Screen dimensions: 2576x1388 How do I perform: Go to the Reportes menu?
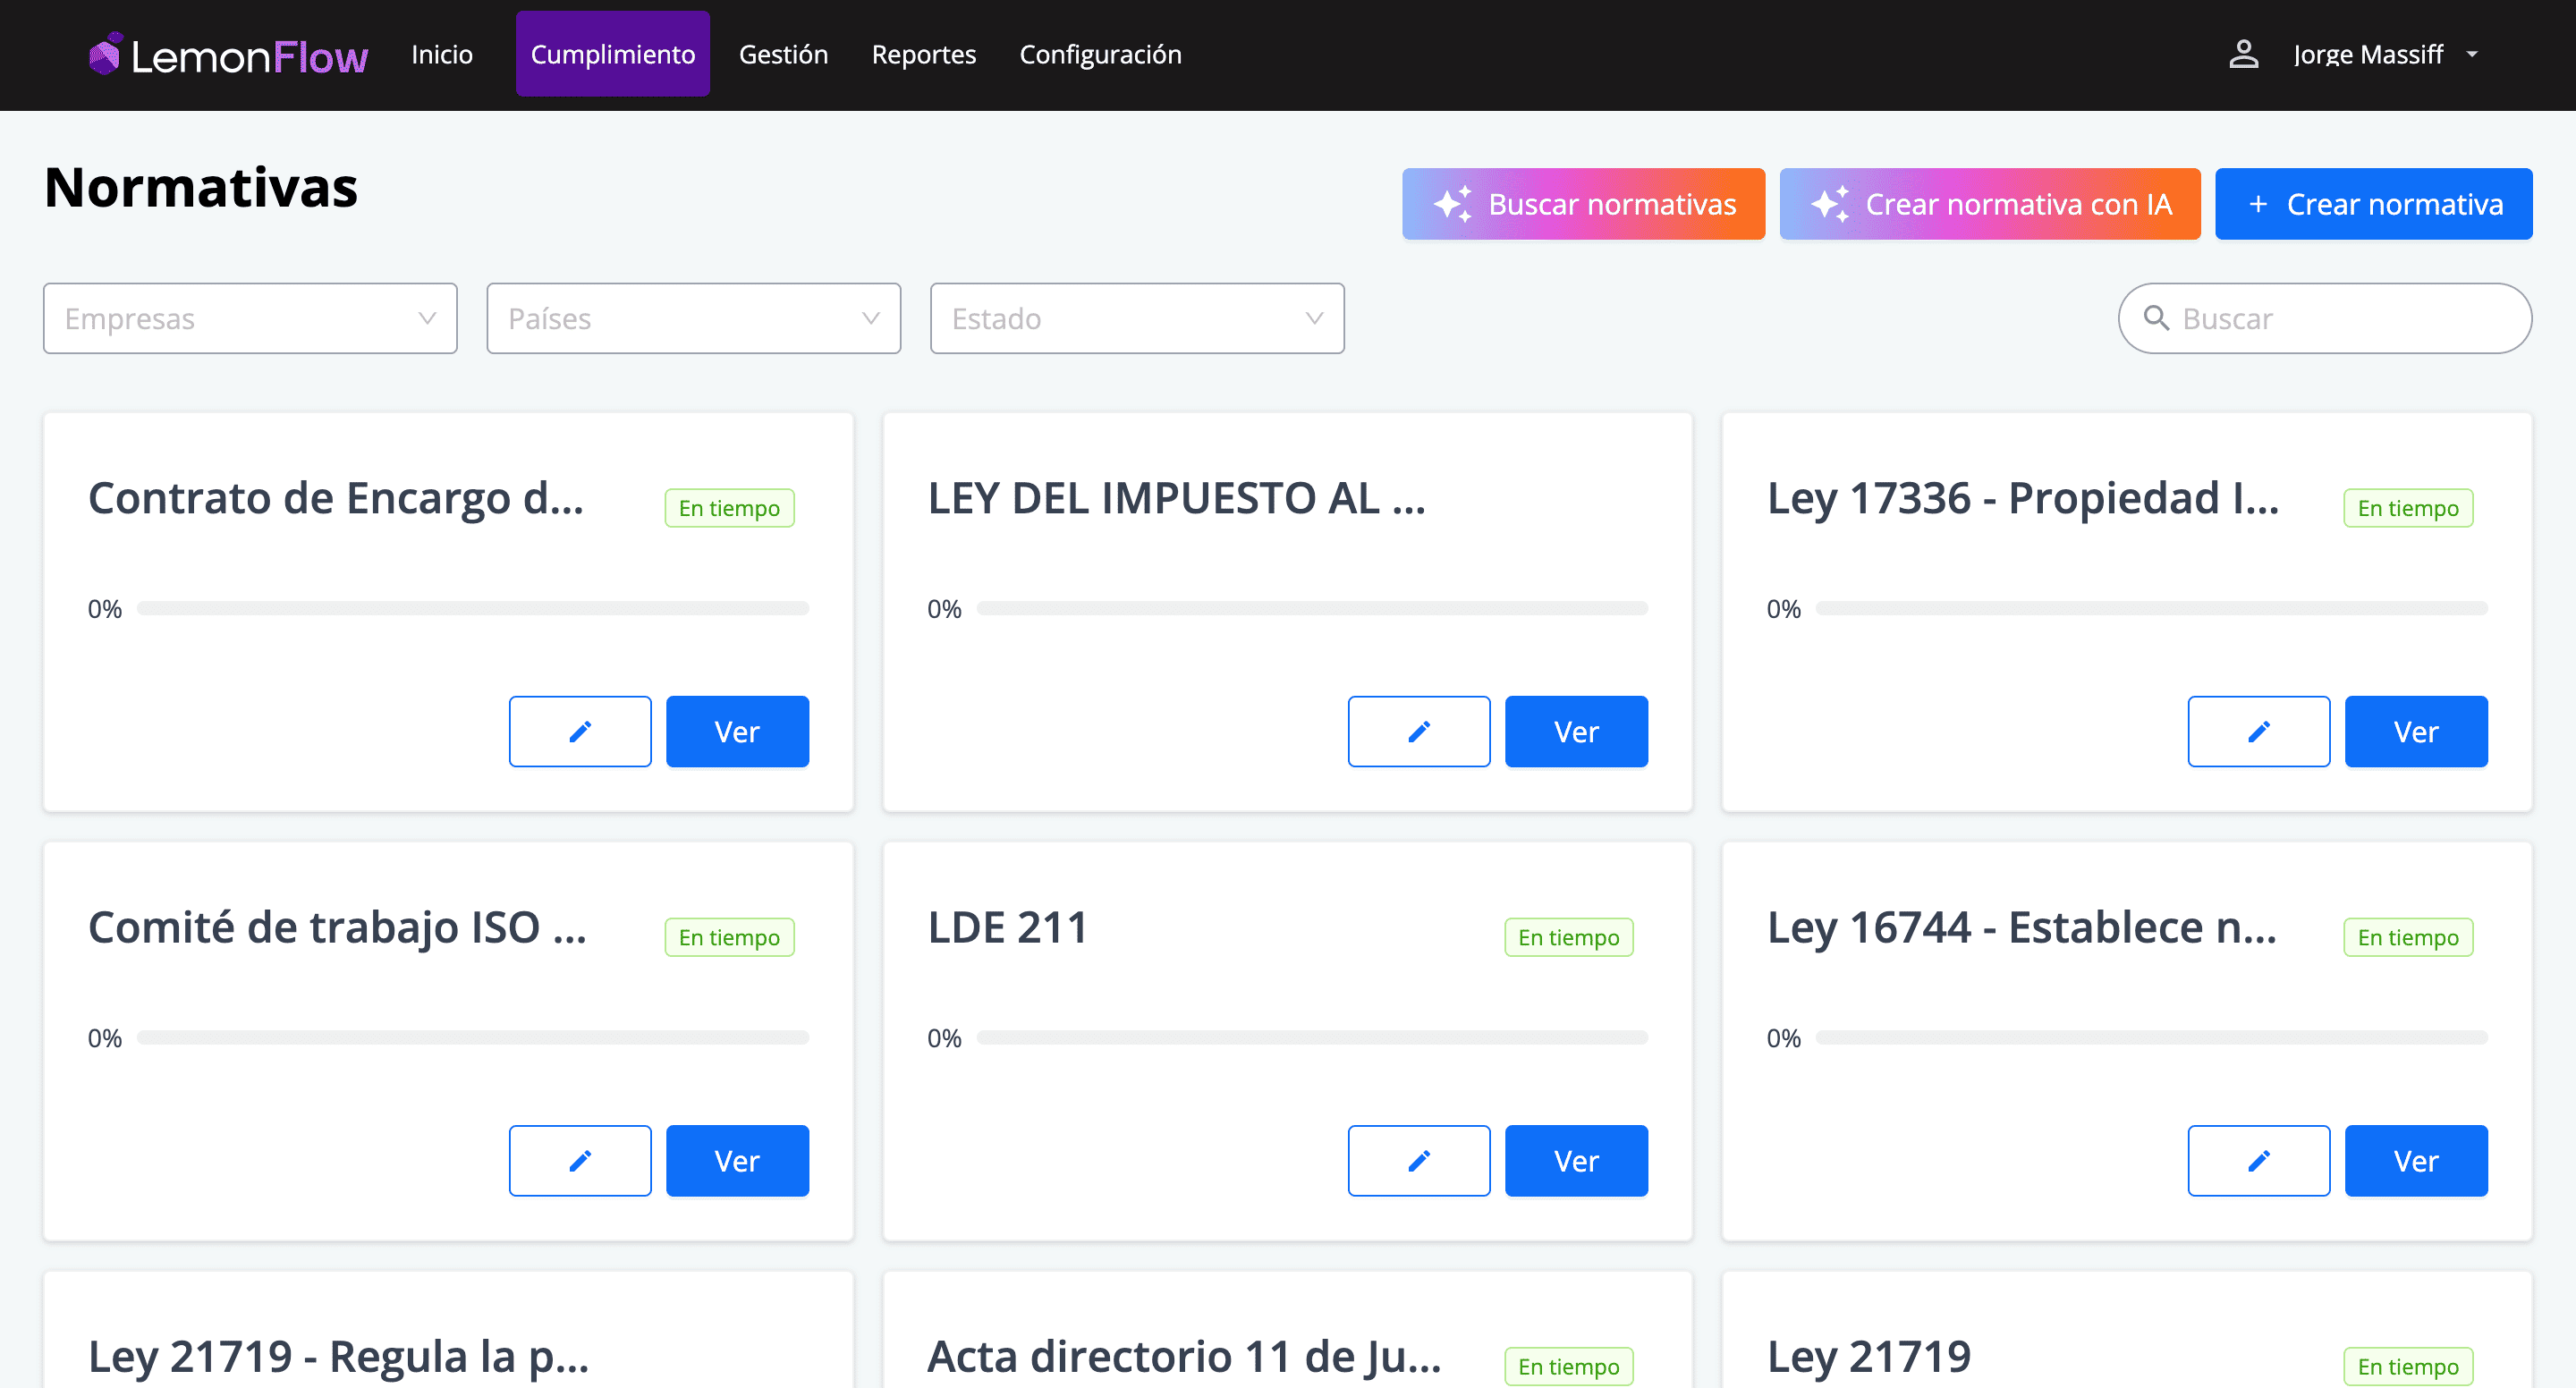(923, 54)
